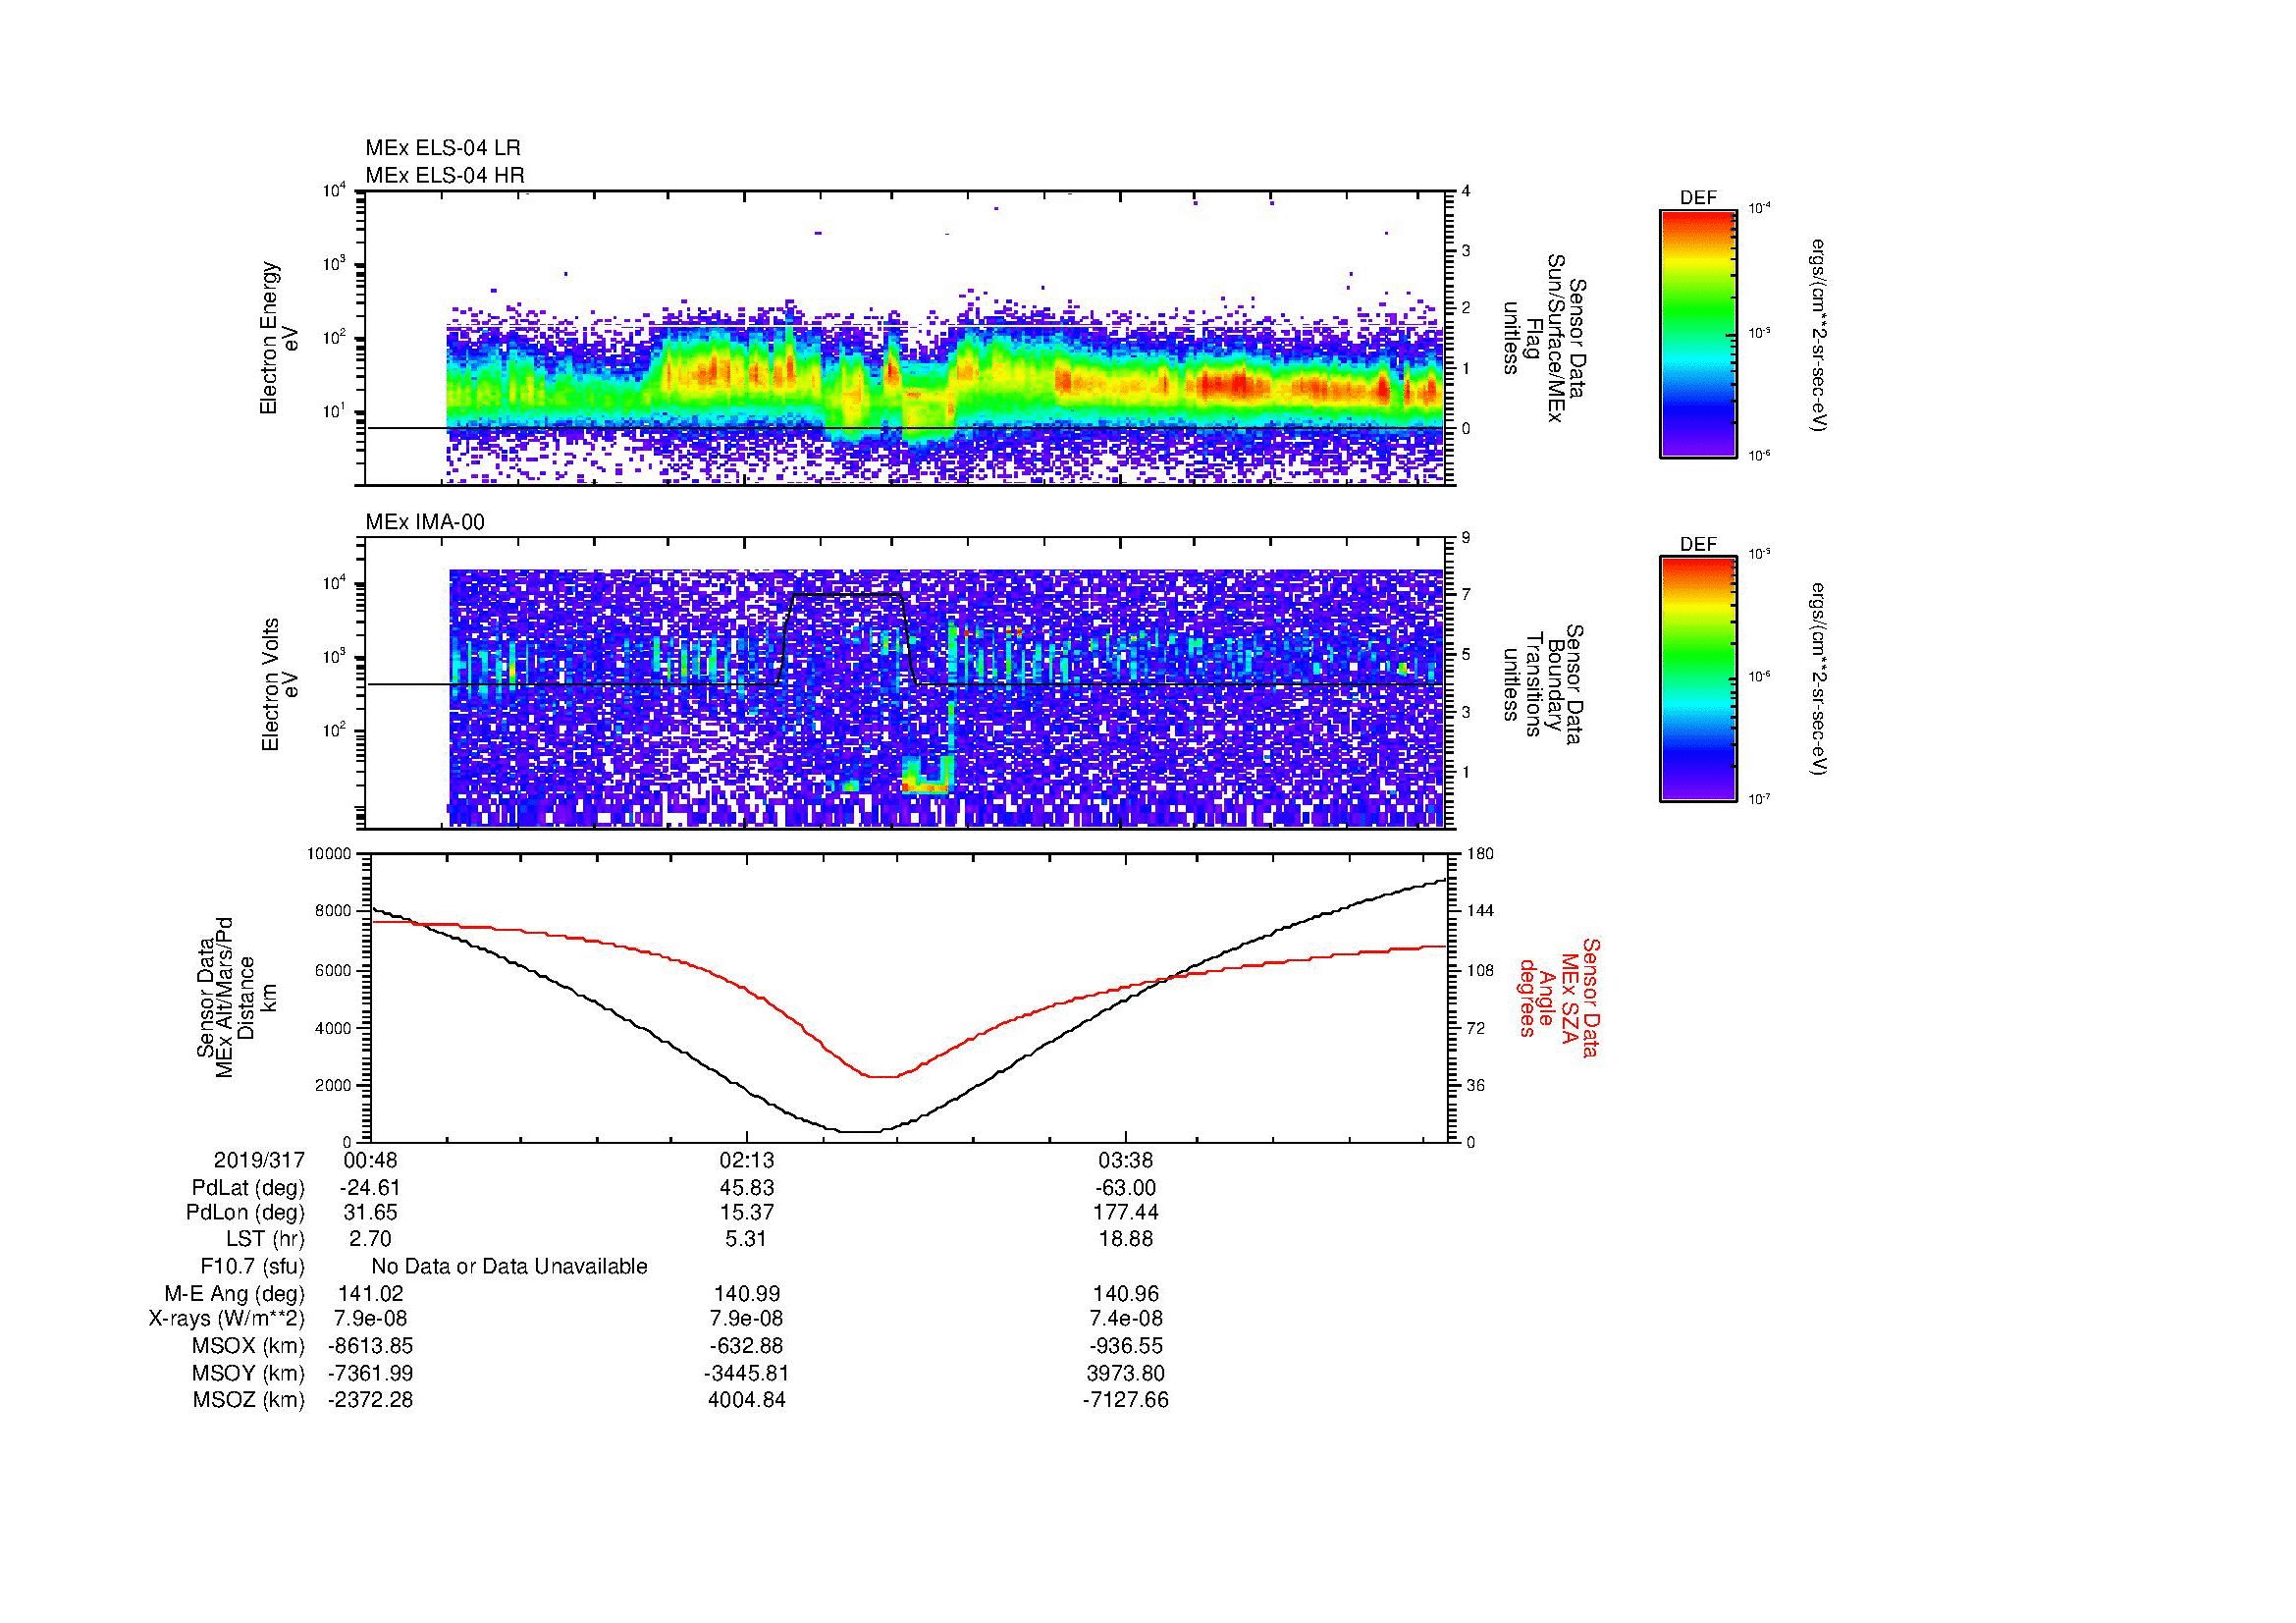Click the 'F10.7 (sfu)' row label
2296x1623 pixels.
click(x=252, y=1266)
